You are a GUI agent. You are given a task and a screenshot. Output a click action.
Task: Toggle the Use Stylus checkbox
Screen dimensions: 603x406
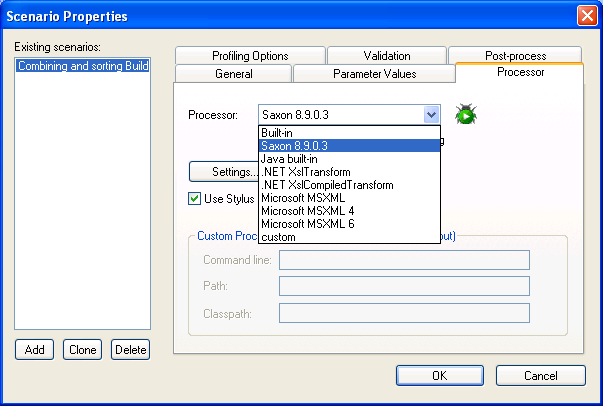pyautogui.click(x=195, y=198)
